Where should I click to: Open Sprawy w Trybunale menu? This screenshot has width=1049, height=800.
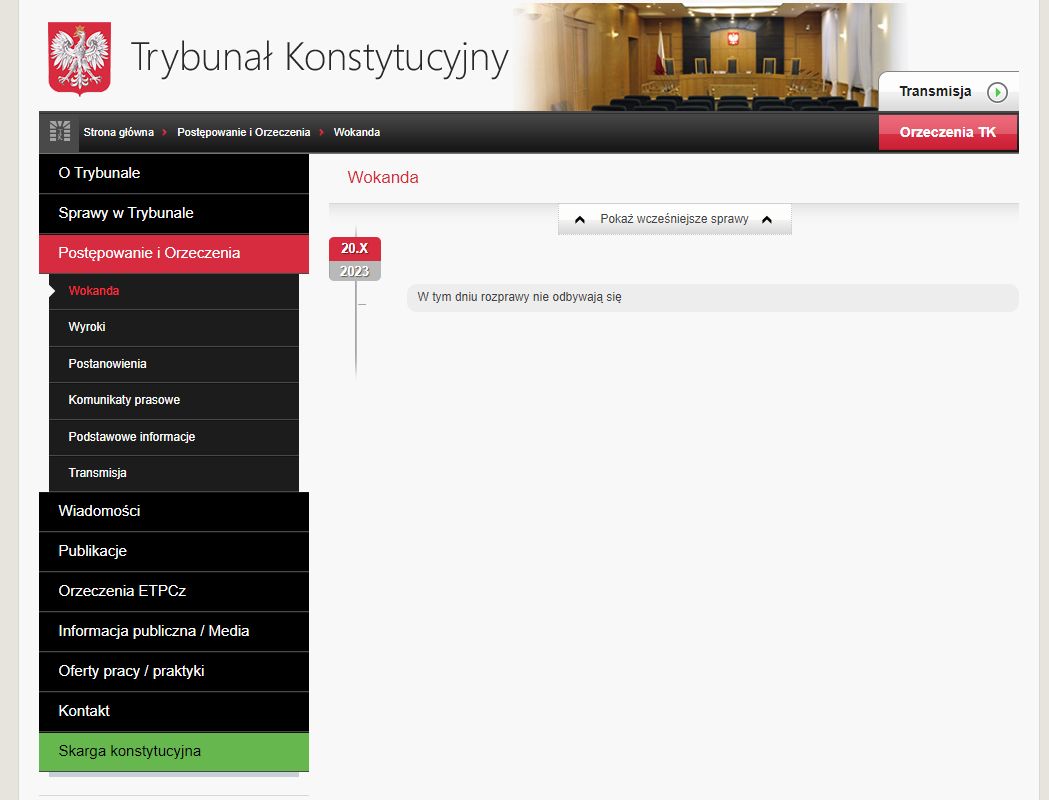click(174, 213)
